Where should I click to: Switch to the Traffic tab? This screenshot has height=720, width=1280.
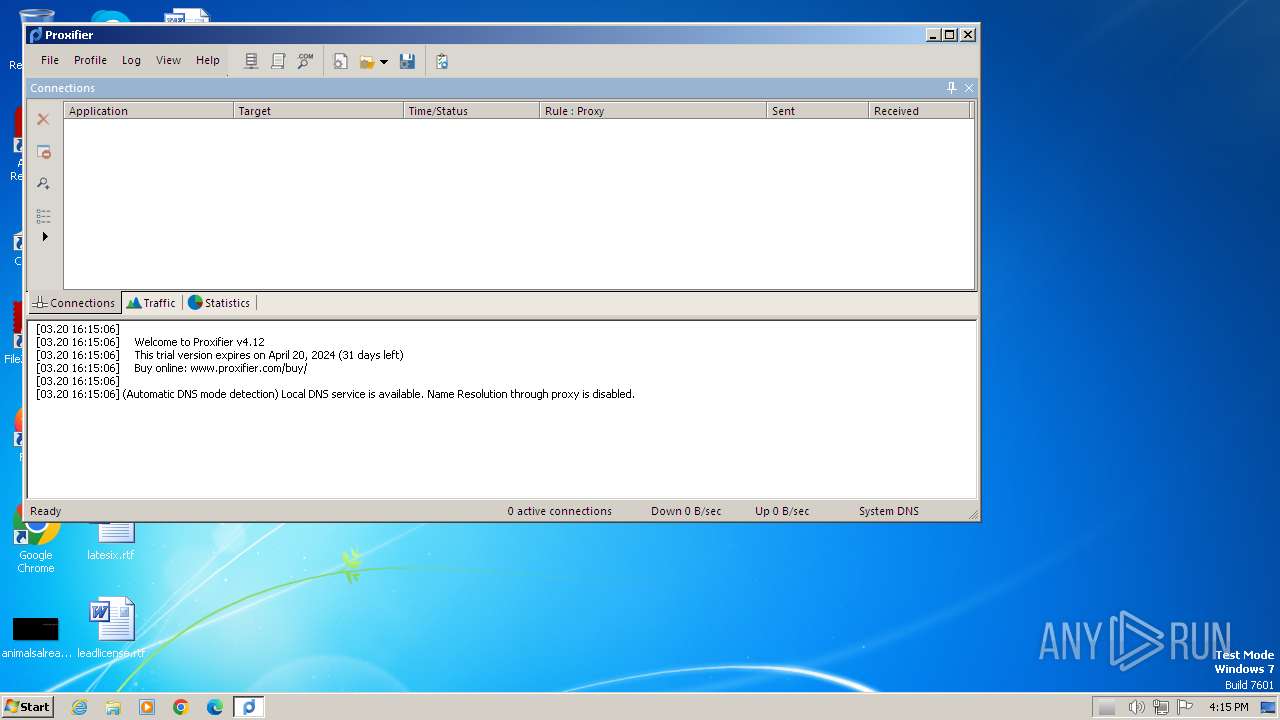click(x=151, y=303)
